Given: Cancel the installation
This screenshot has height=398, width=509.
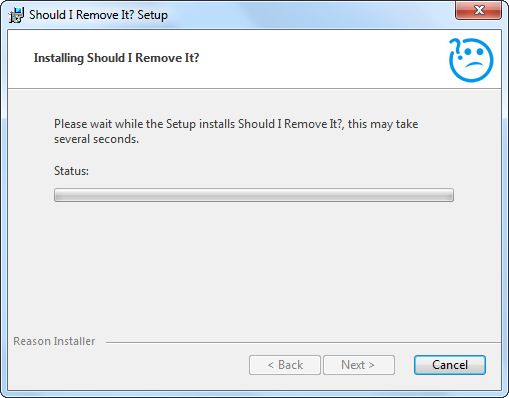Looking at the screenshot, I should [450, 365].
